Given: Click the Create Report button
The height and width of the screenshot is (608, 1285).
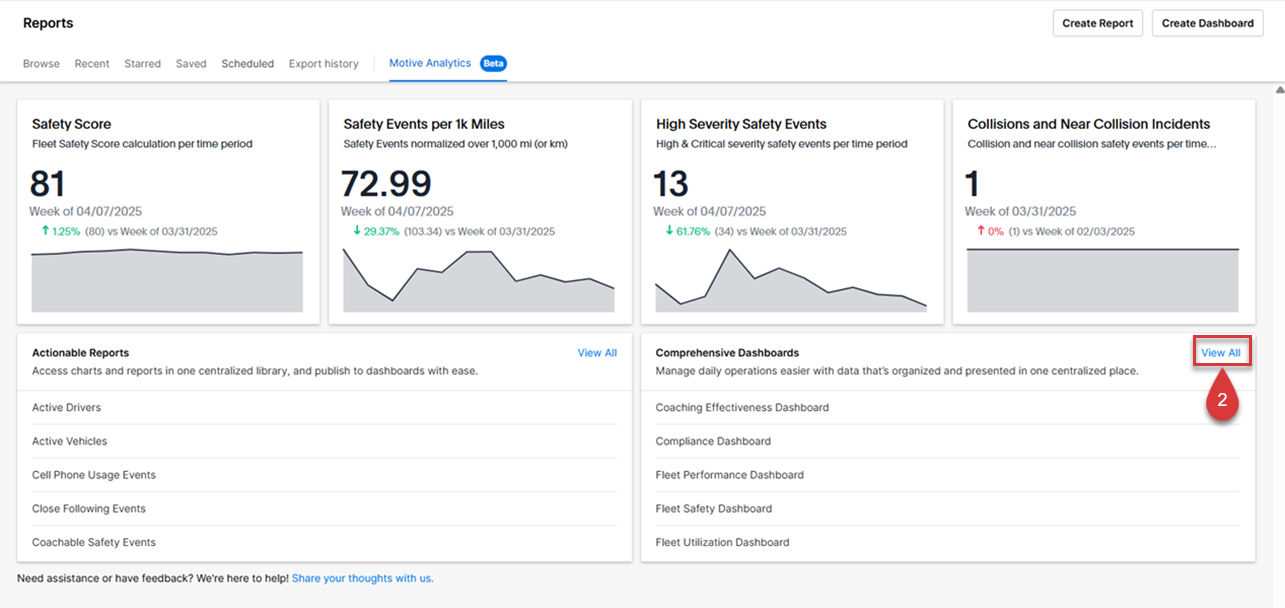Looking at the screenshot, I should [1098, 23].
